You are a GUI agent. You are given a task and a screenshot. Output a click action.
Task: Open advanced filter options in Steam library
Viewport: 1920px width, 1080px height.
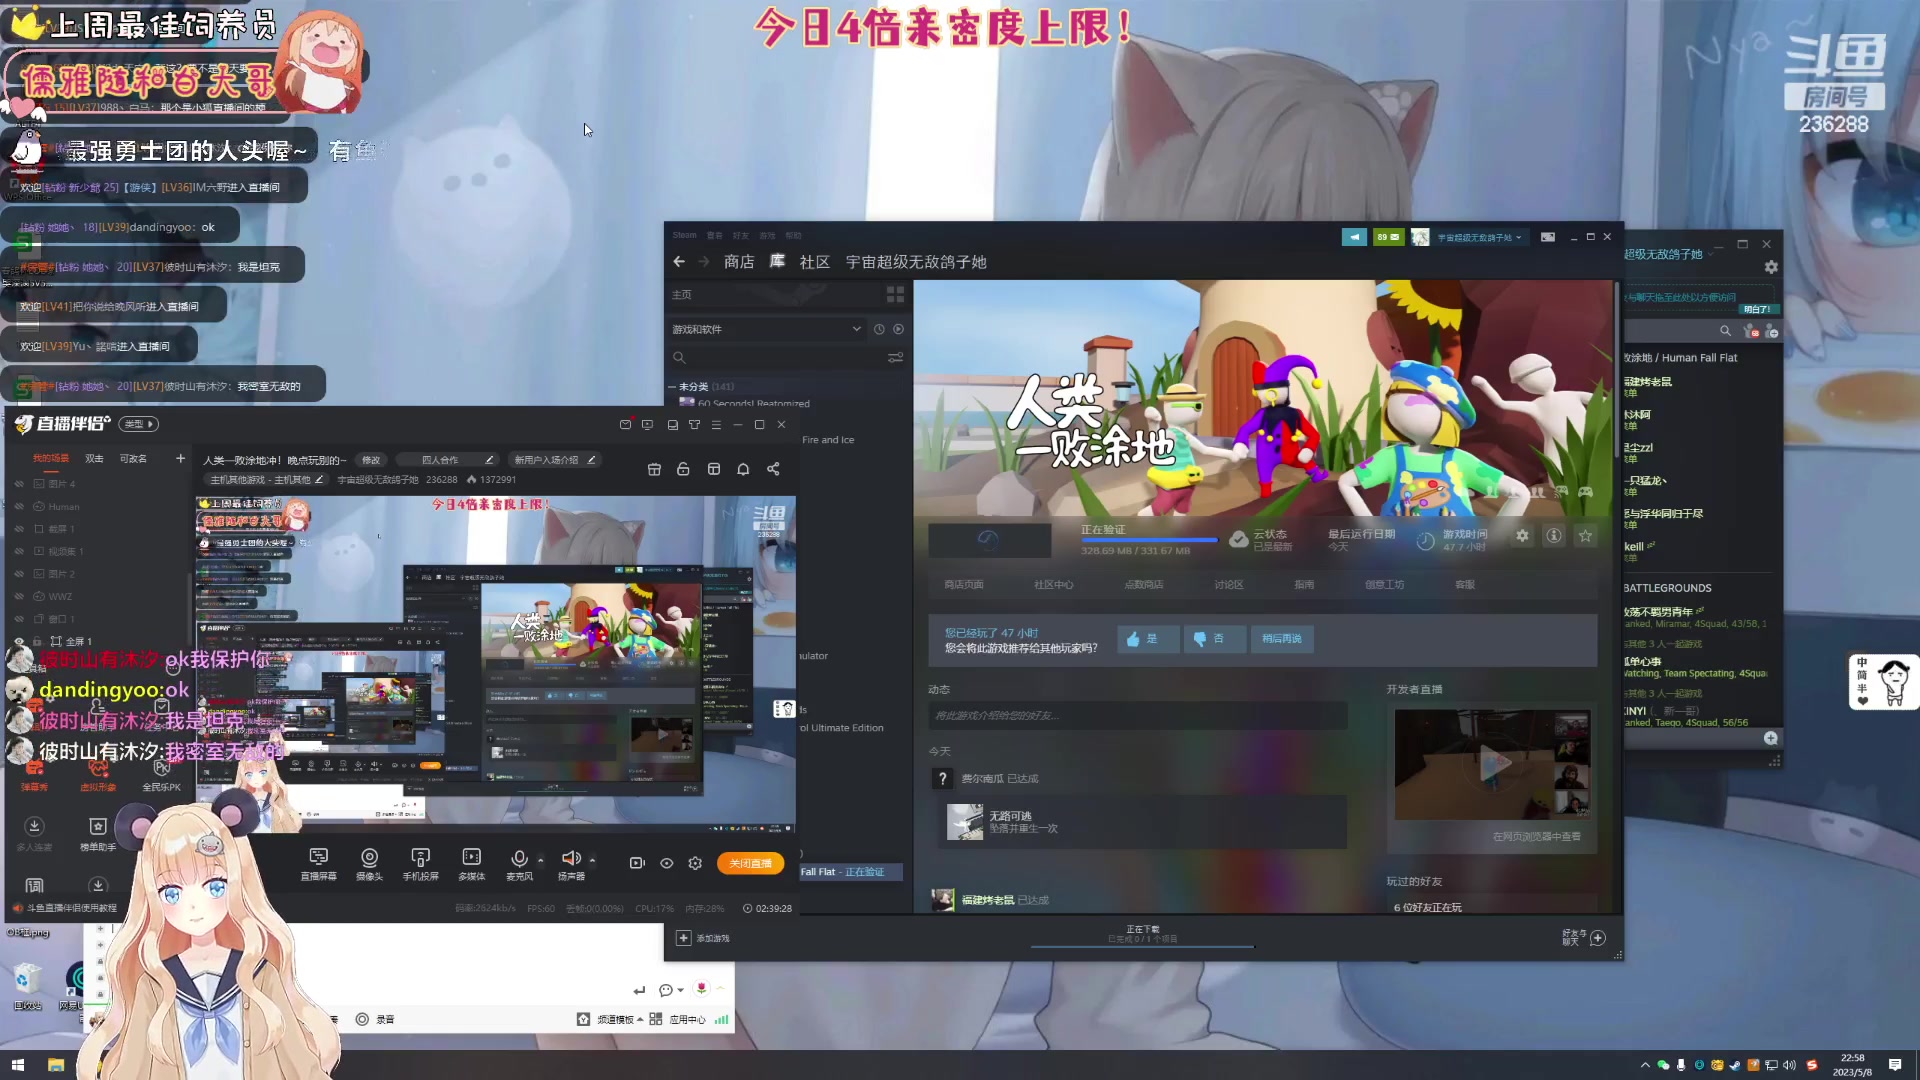coord(895,357)
